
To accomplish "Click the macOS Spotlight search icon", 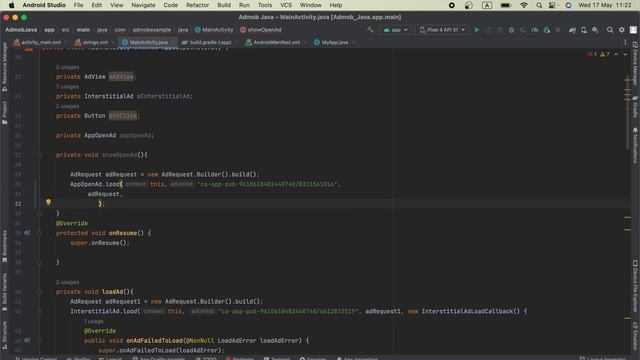I will click(x=539, y=5).
